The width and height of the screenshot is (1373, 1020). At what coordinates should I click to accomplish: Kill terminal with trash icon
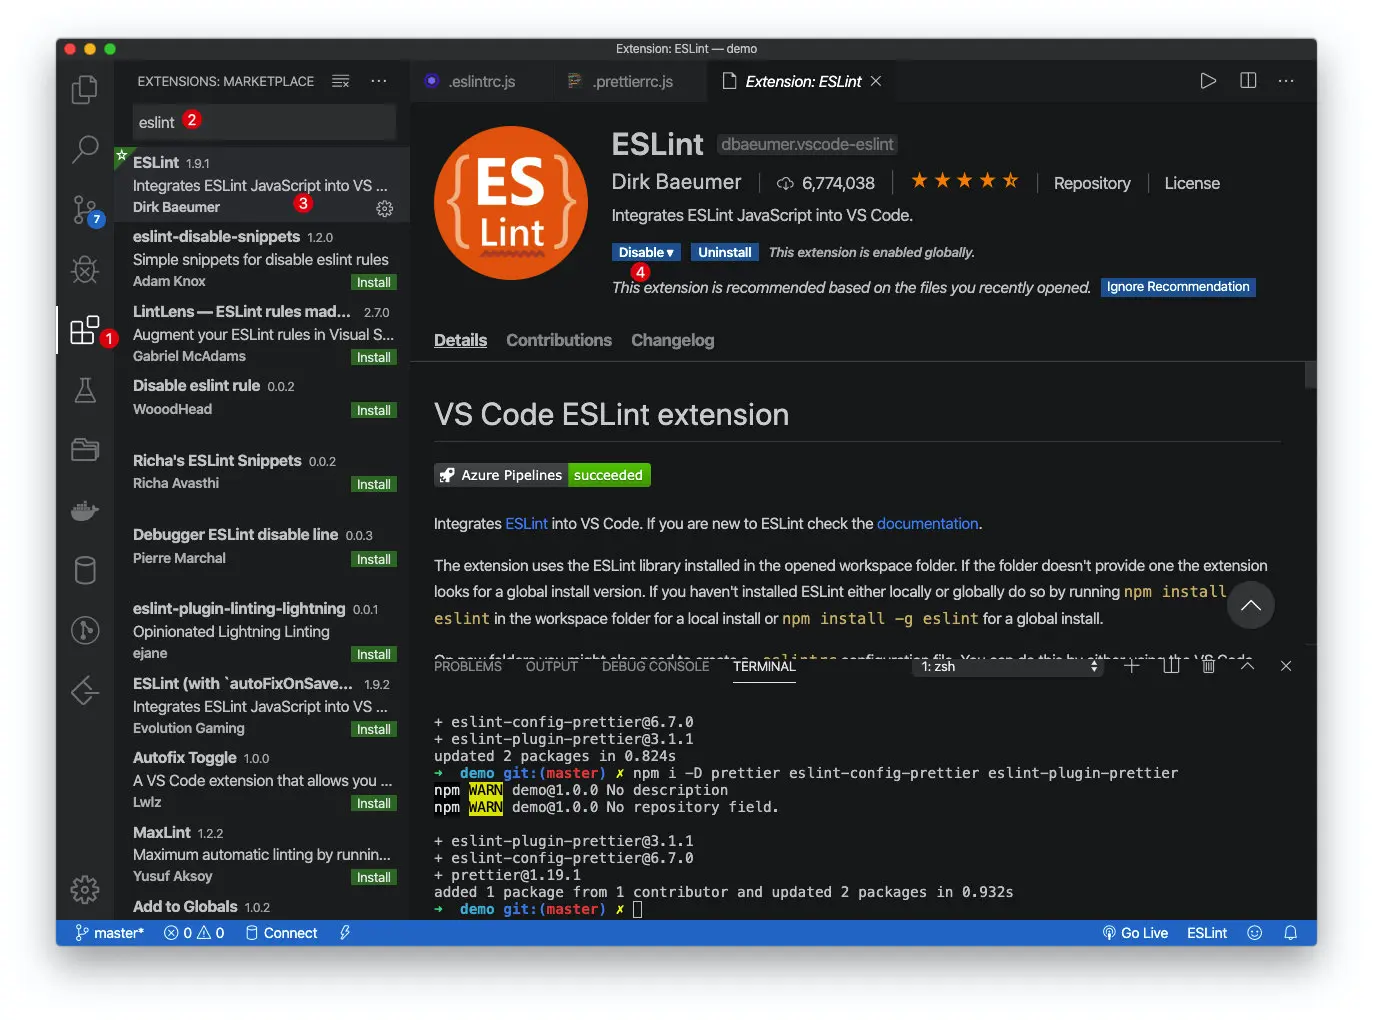pyautogui.click(x=1208, y=666)
